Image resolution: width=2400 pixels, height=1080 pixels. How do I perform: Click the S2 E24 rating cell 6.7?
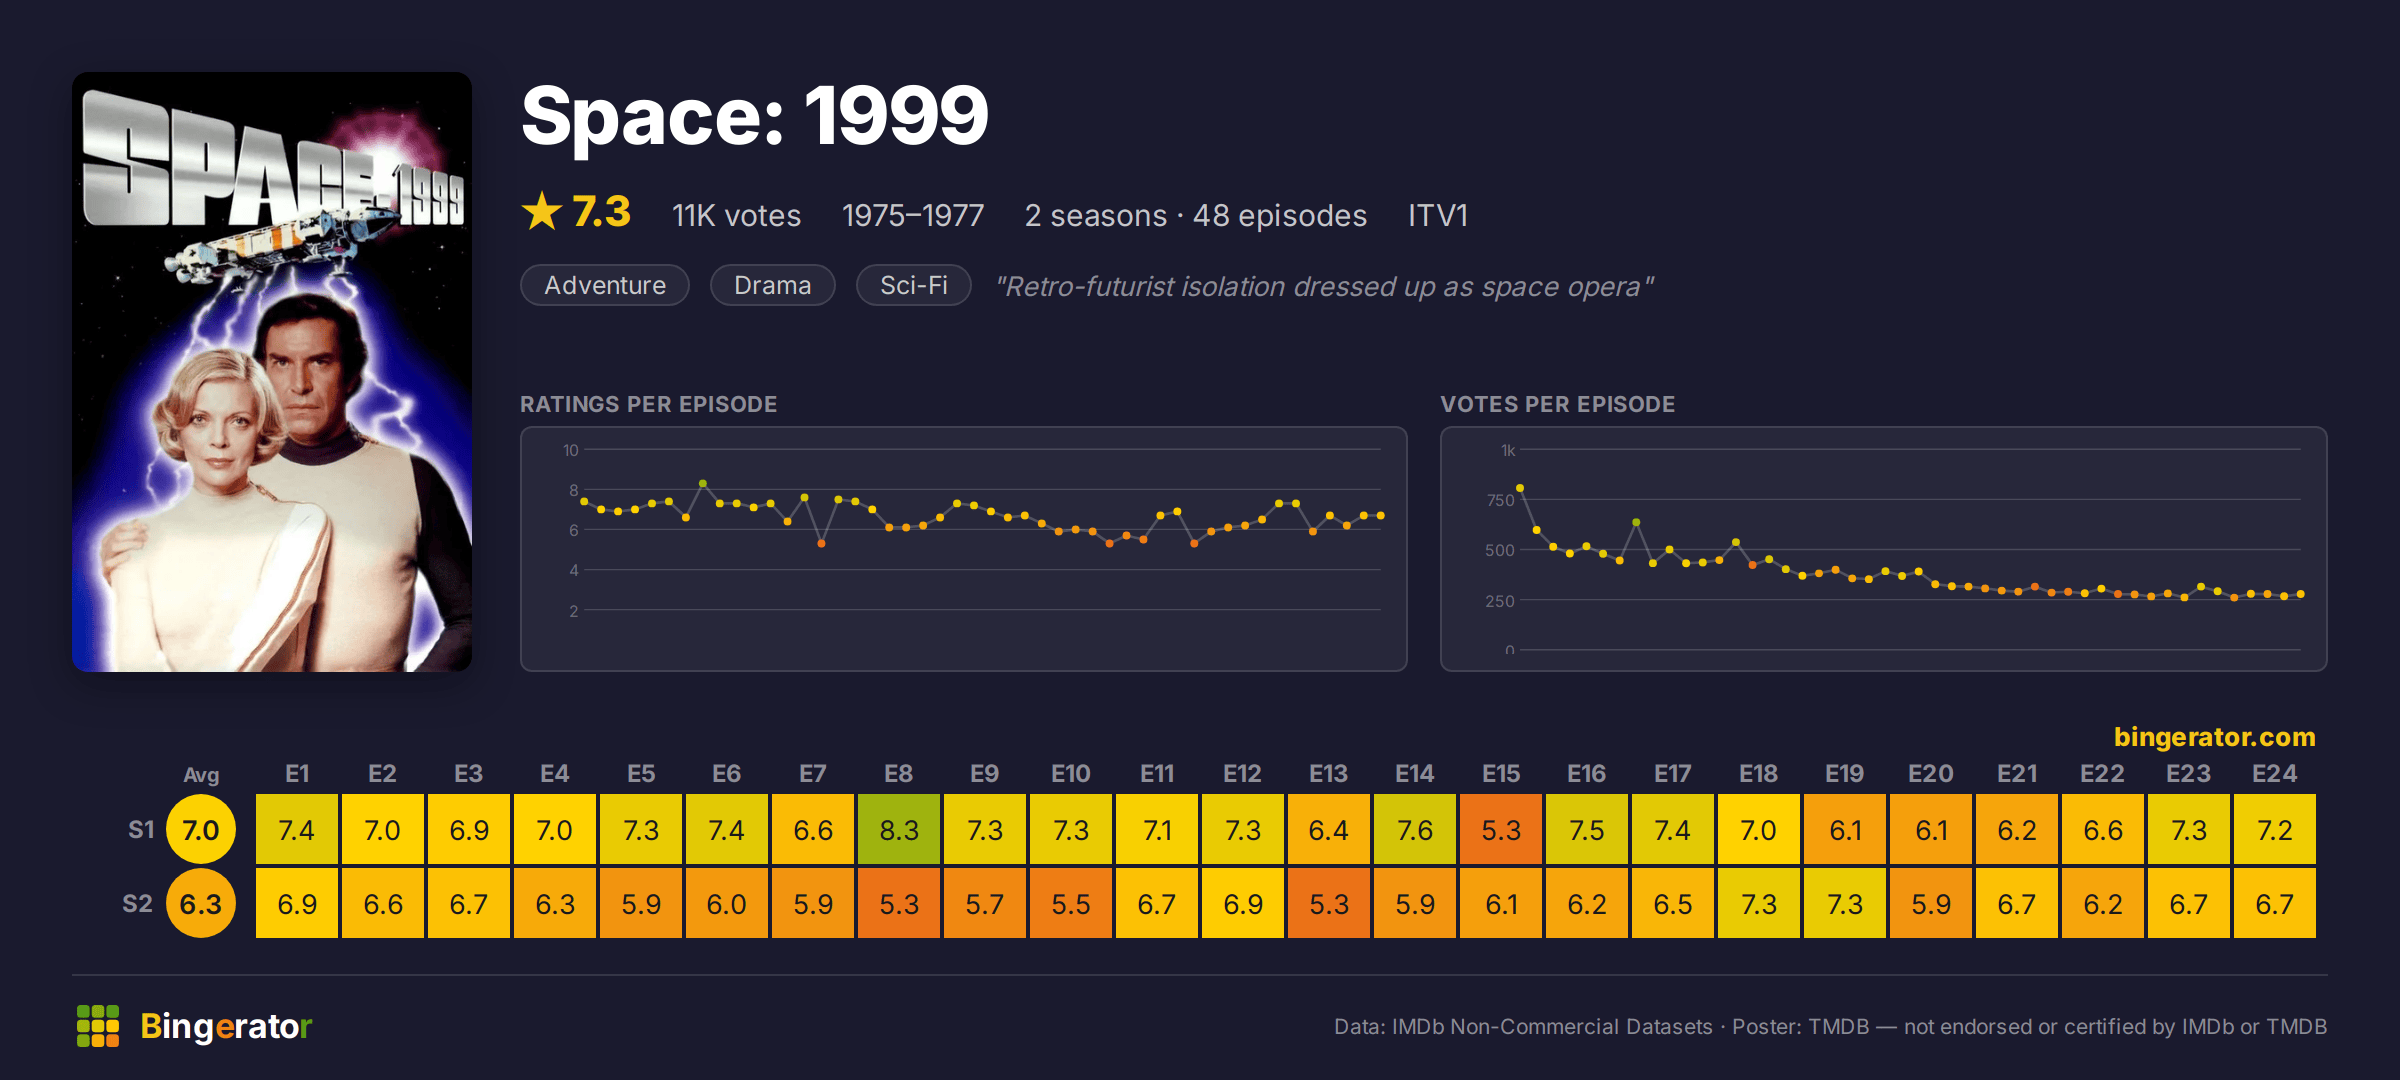2275,903
